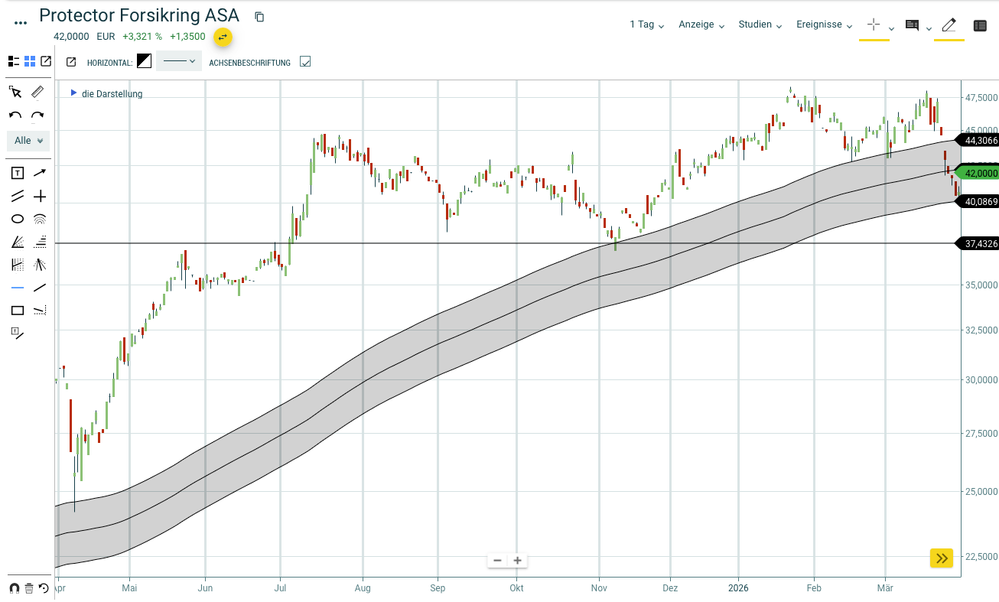Image resolution: width=999 pixels, height=602 pixels.
Task: Select the rectangle drawing tool
Action: tap(17, 311)
